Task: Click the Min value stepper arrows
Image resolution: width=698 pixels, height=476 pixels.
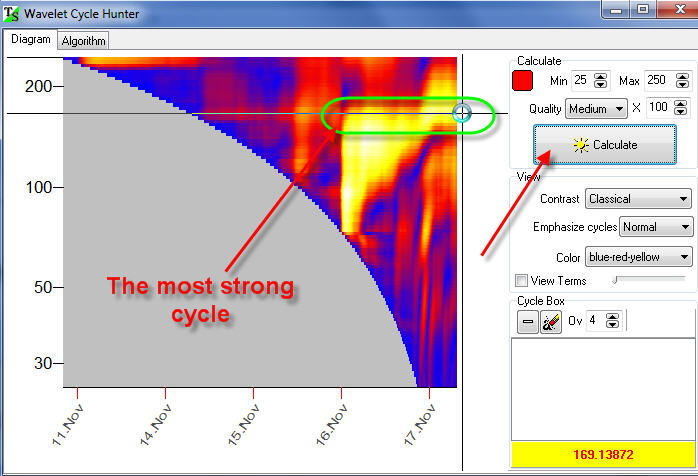Action: [x=601, y=80]
